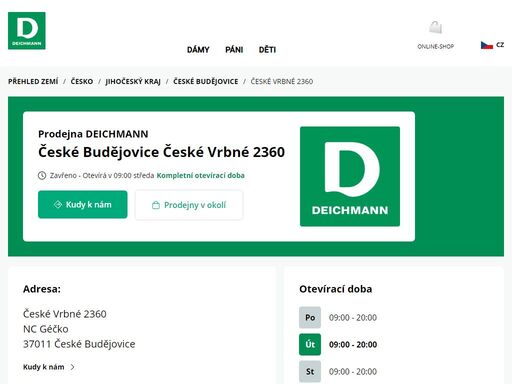The width and height of the screenshot is (512, 384).
Task: Click the clock icon beside Zavřeno
Action: pos(42,175)
